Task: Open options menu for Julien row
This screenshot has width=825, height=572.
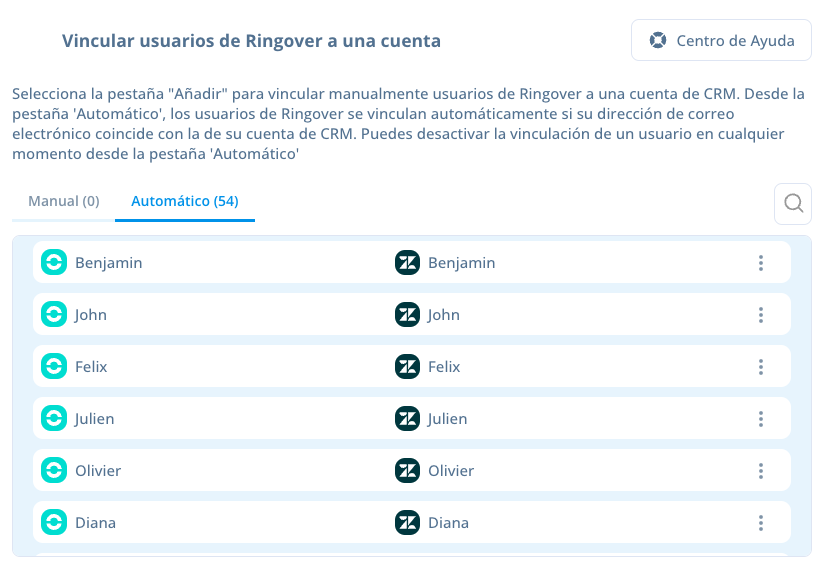Action: pyautogui.click(x=761, y=419)
